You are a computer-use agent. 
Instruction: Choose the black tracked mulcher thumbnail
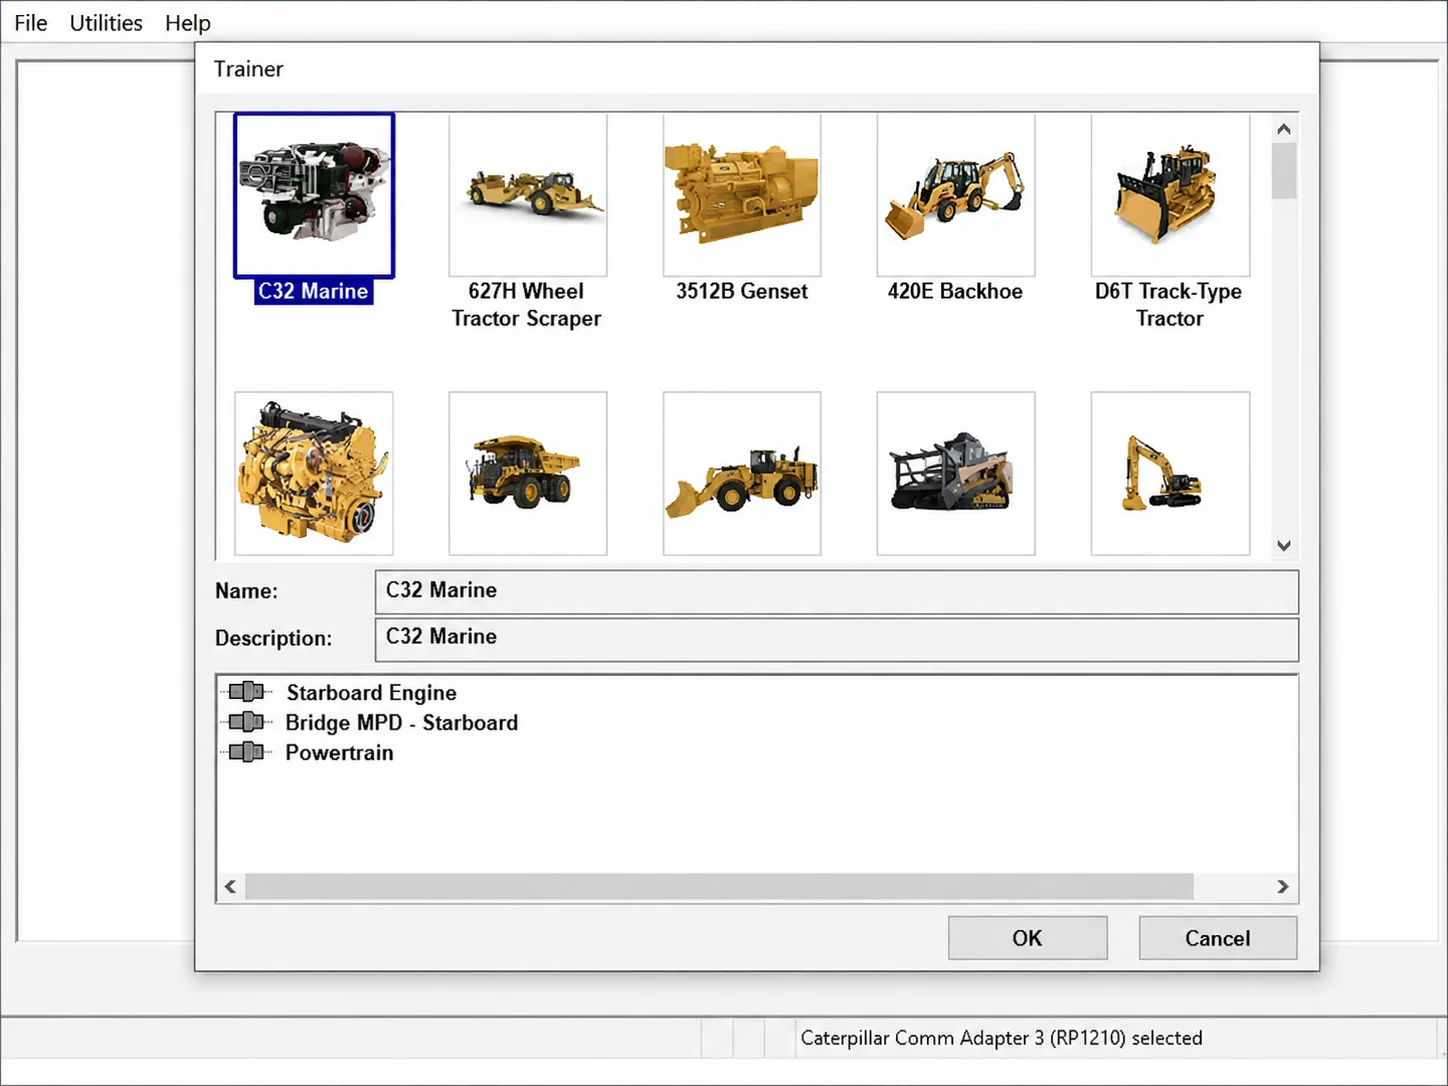(956, 473)
